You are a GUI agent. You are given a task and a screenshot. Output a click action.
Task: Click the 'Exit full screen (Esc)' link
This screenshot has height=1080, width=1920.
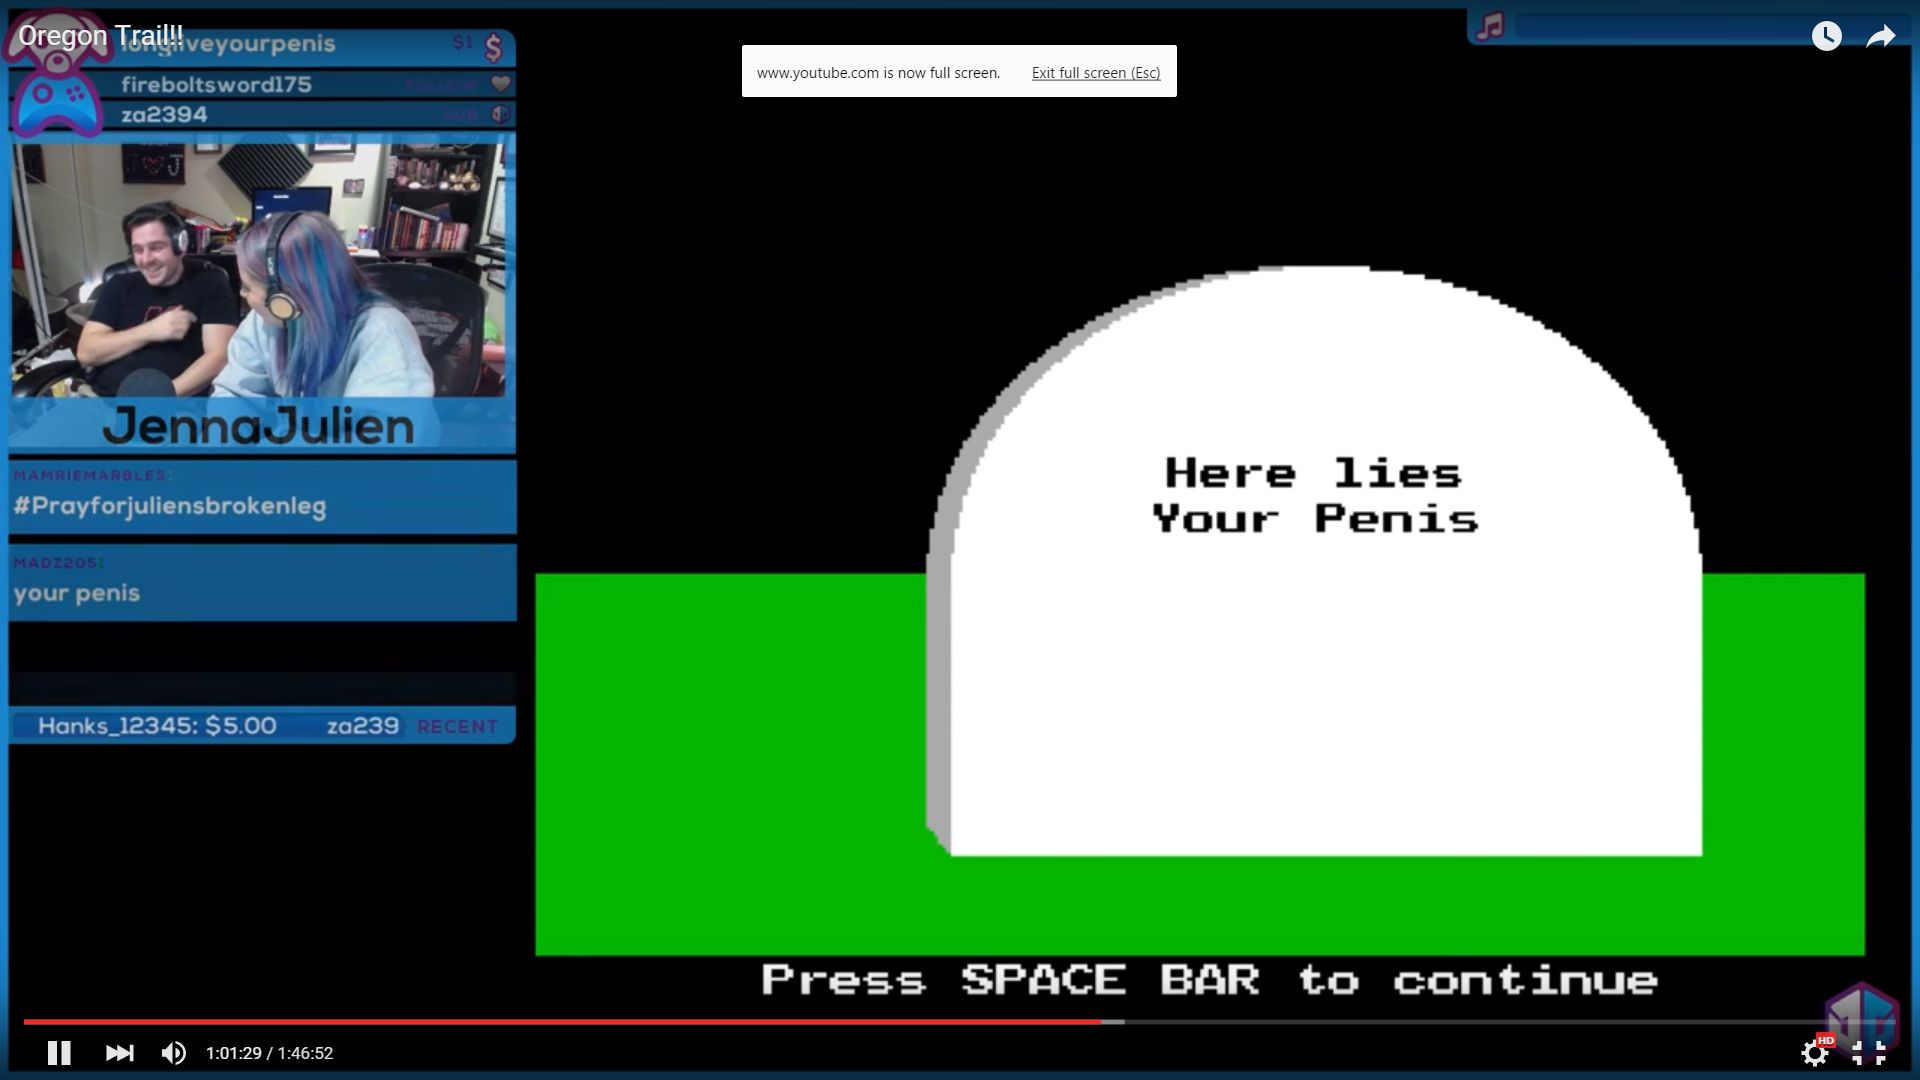1095,73
